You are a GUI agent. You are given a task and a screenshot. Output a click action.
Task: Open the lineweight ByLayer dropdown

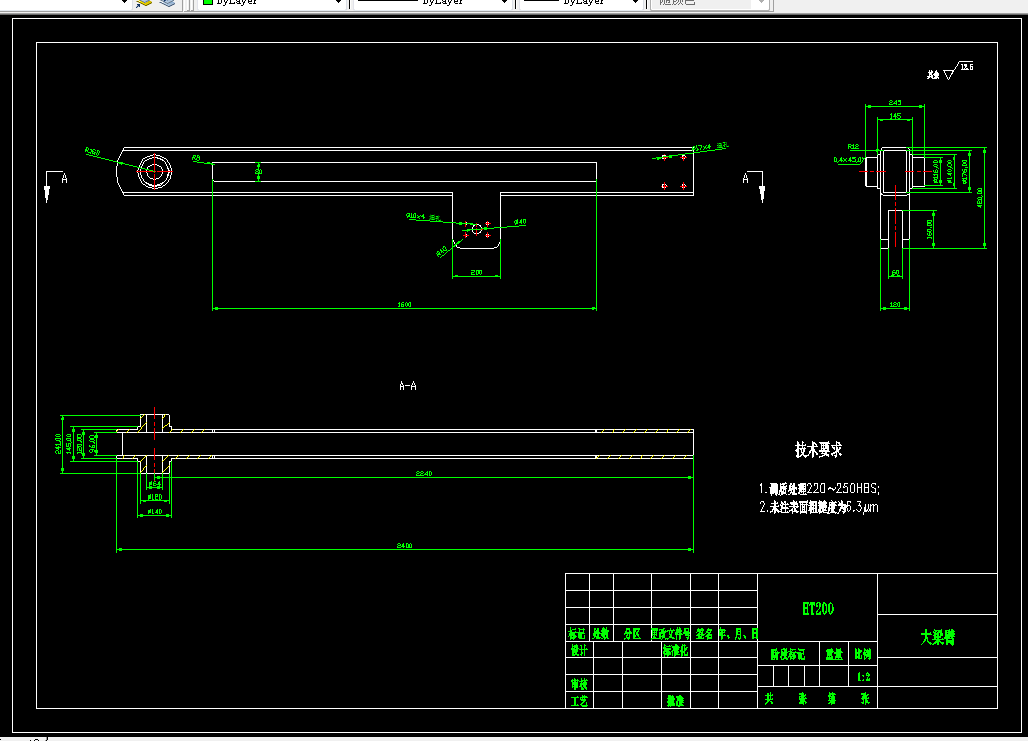click(x=582, y=3)
